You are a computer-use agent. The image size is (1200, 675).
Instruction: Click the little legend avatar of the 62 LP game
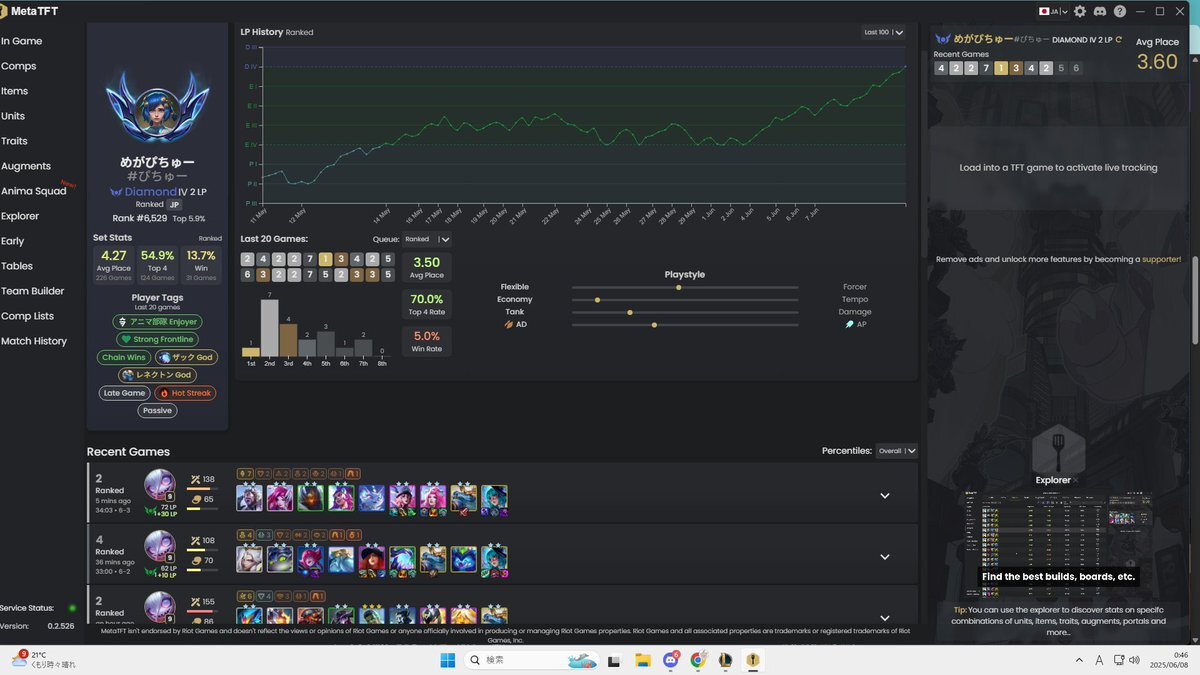click(x=160, y=547)
